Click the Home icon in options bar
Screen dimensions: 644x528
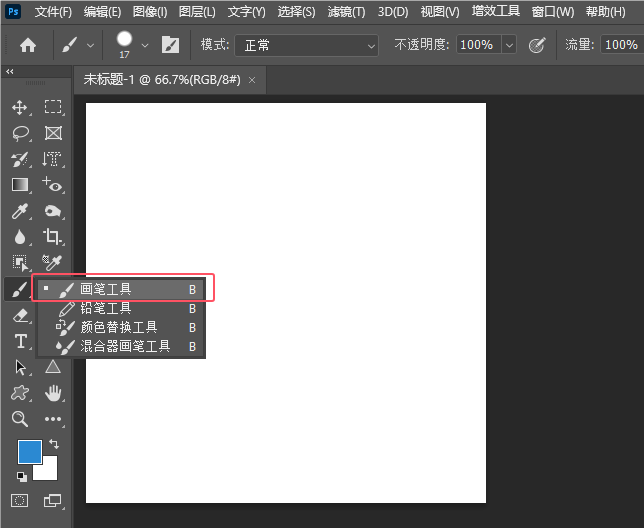[x=28, y=45]
